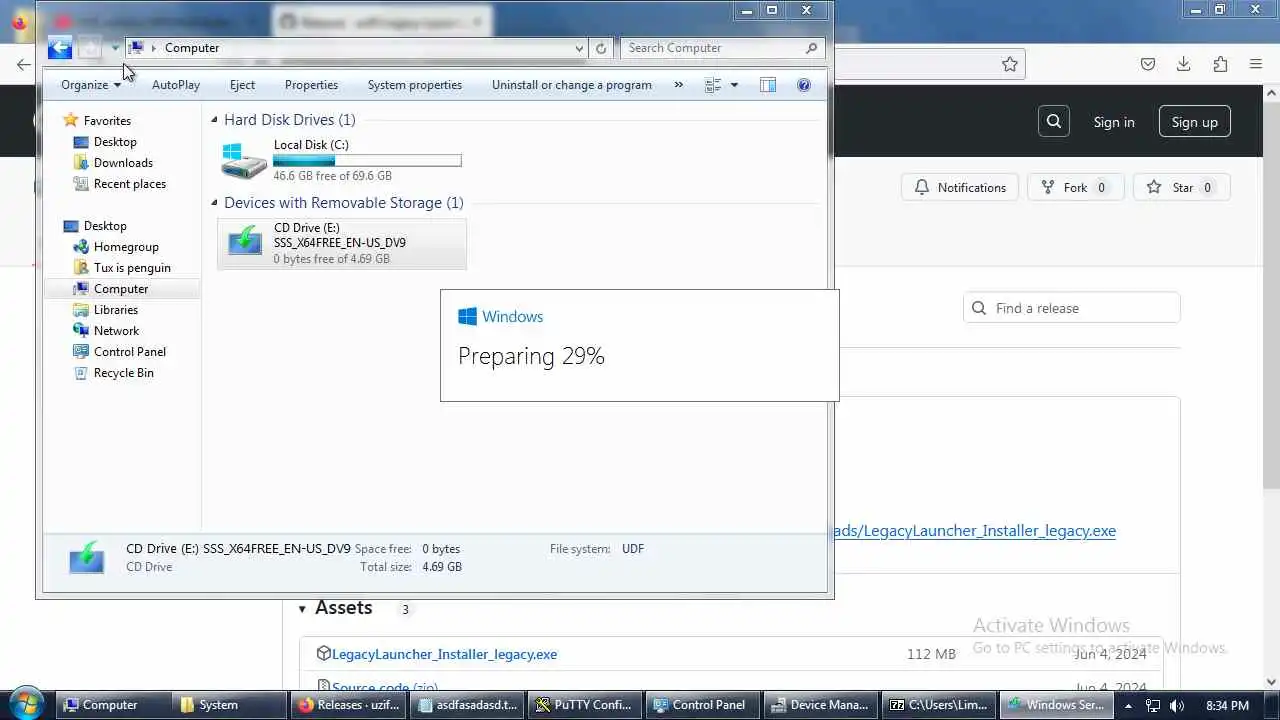
Task: Collapse the Hard Disk Drives group
Action: pos(214,120)
